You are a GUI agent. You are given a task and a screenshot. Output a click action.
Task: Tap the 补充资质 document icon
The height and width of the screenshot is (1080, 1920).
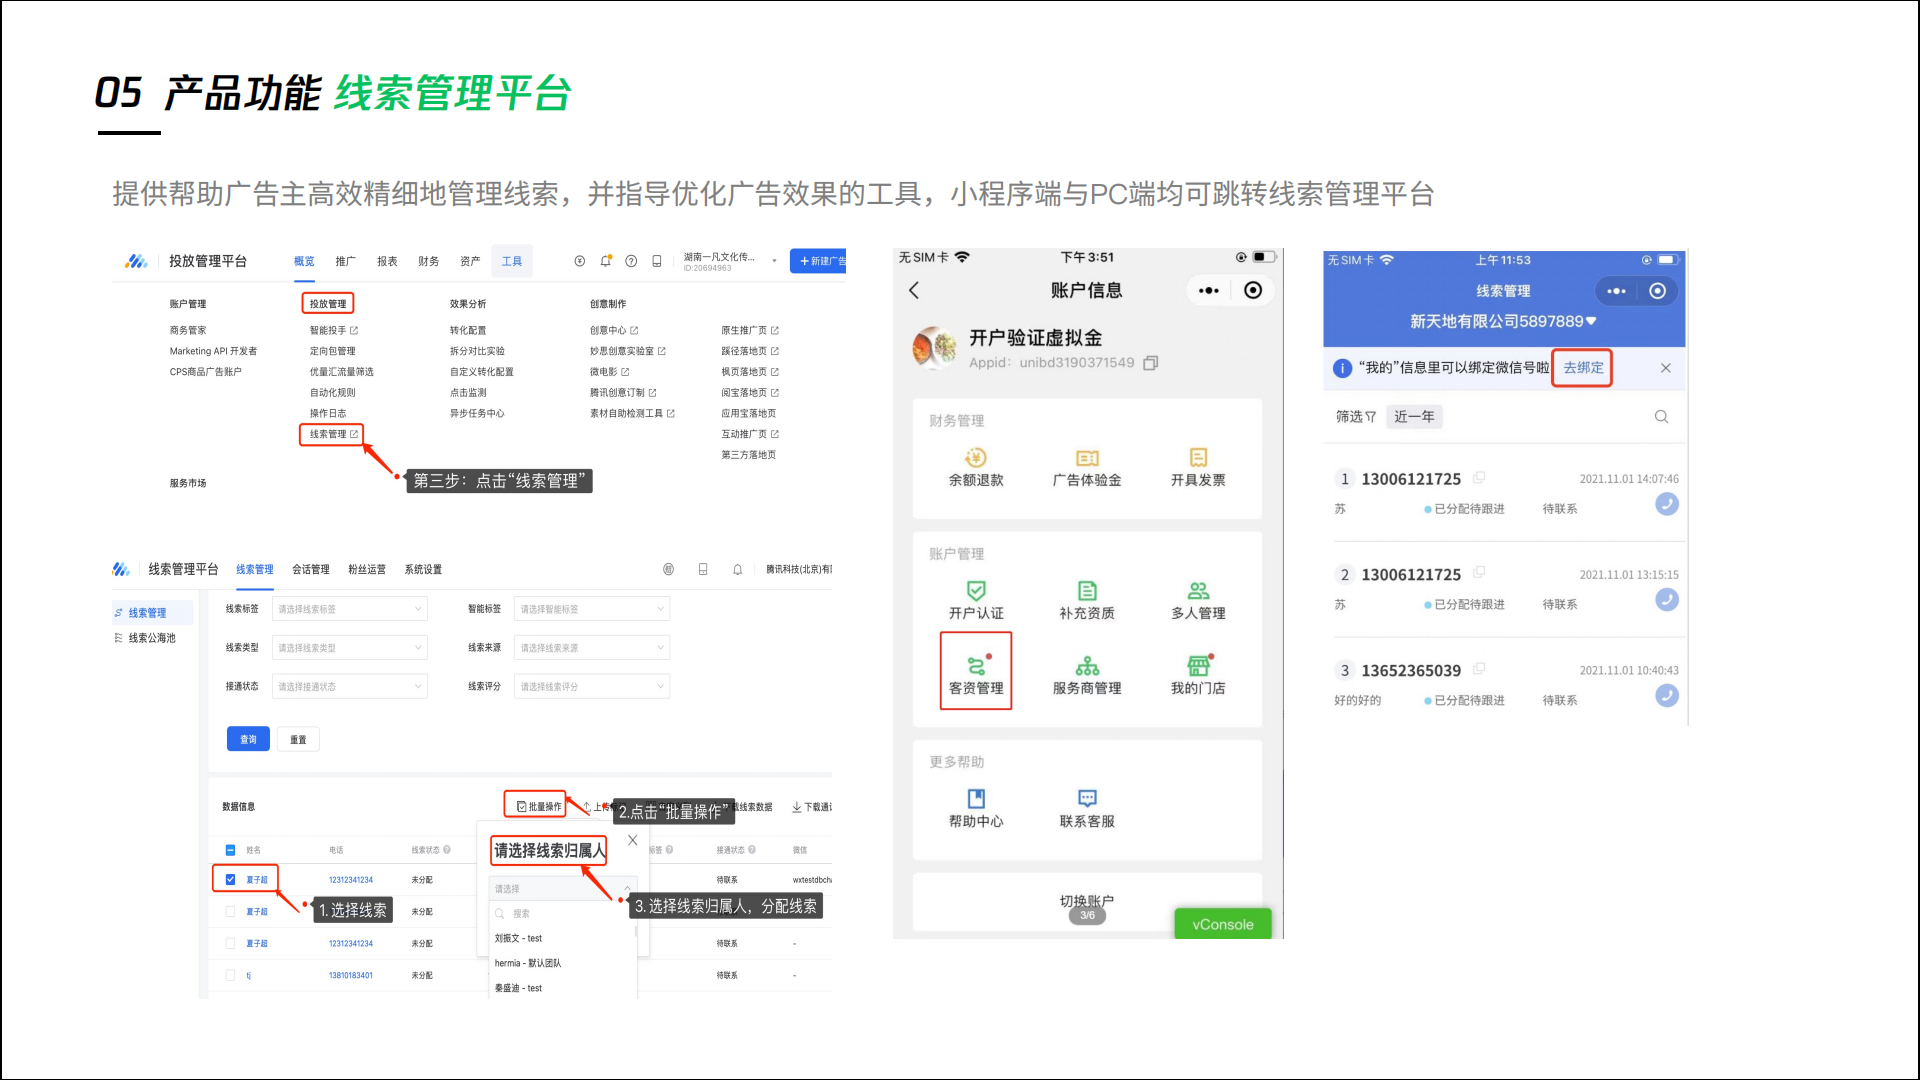(x=1087, y=591)
